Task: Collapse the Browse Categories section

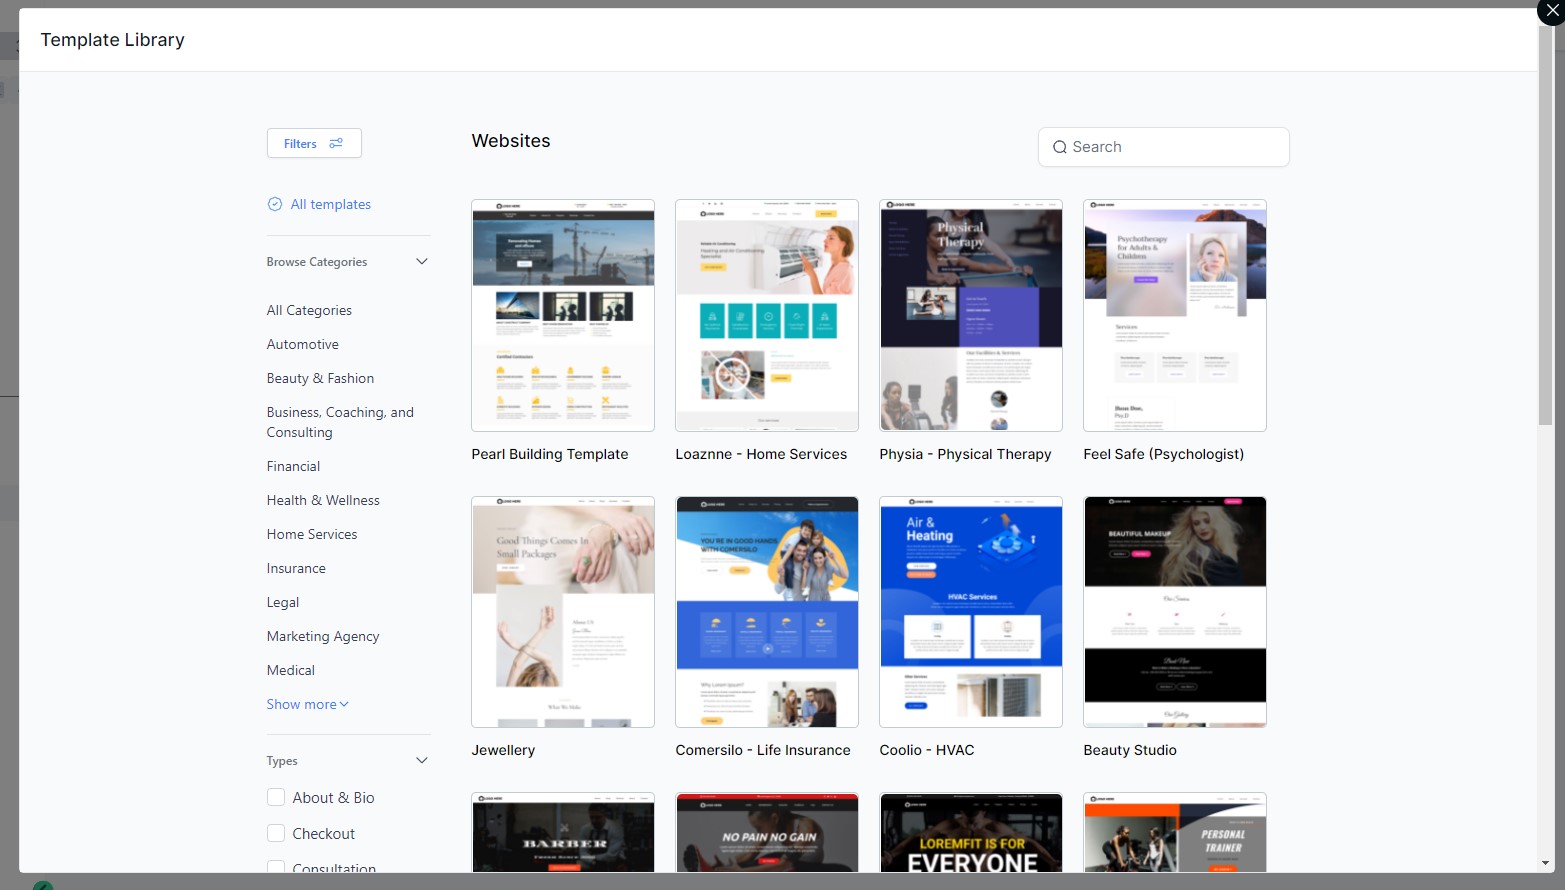Action: (422, 262)
